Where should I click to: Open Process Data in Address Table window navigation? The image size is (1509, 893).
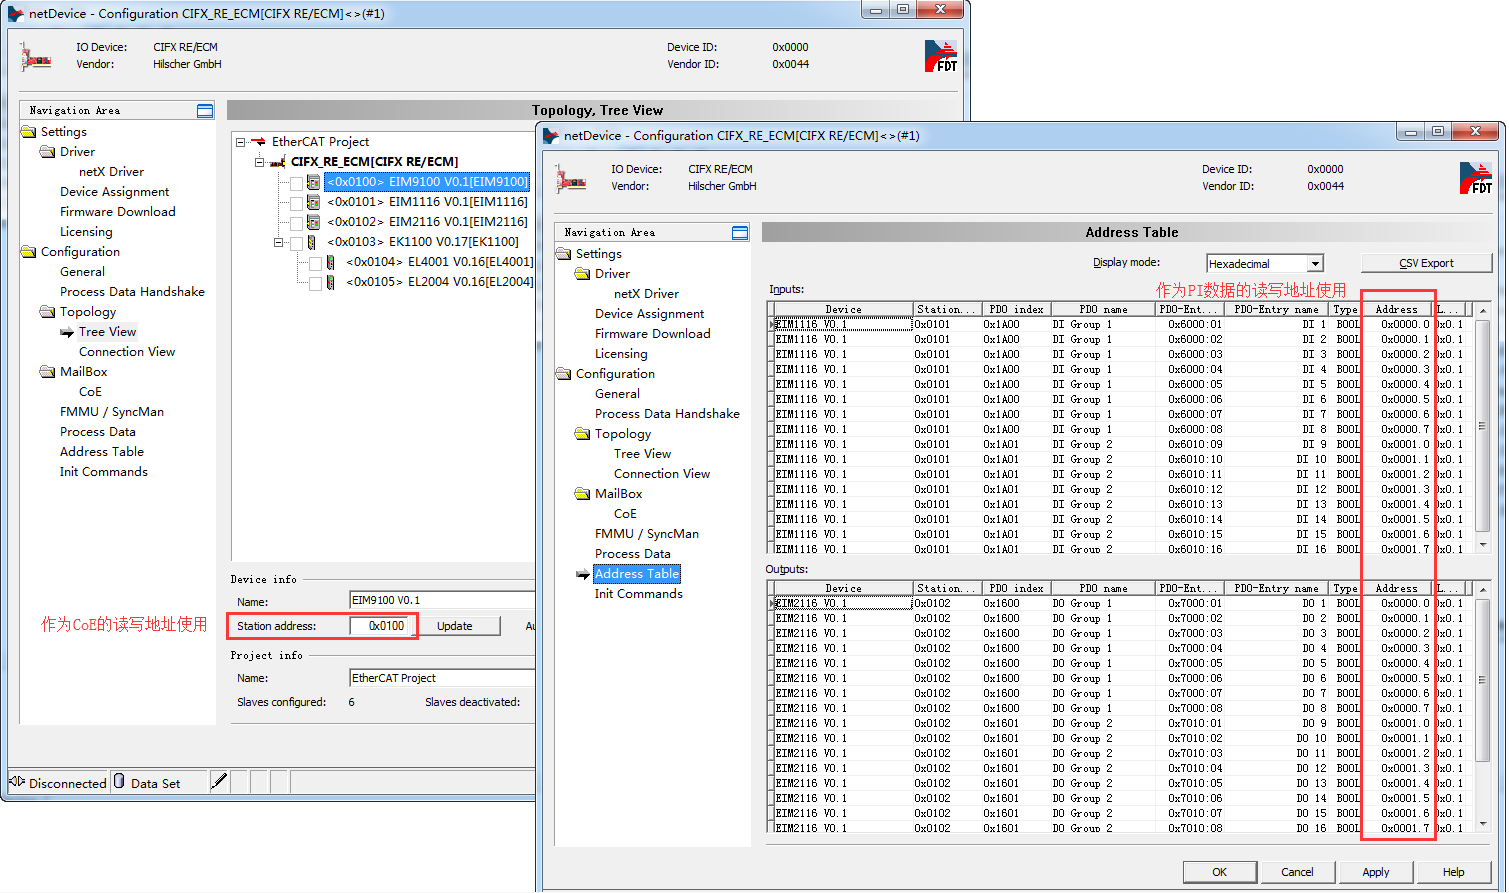633,554
